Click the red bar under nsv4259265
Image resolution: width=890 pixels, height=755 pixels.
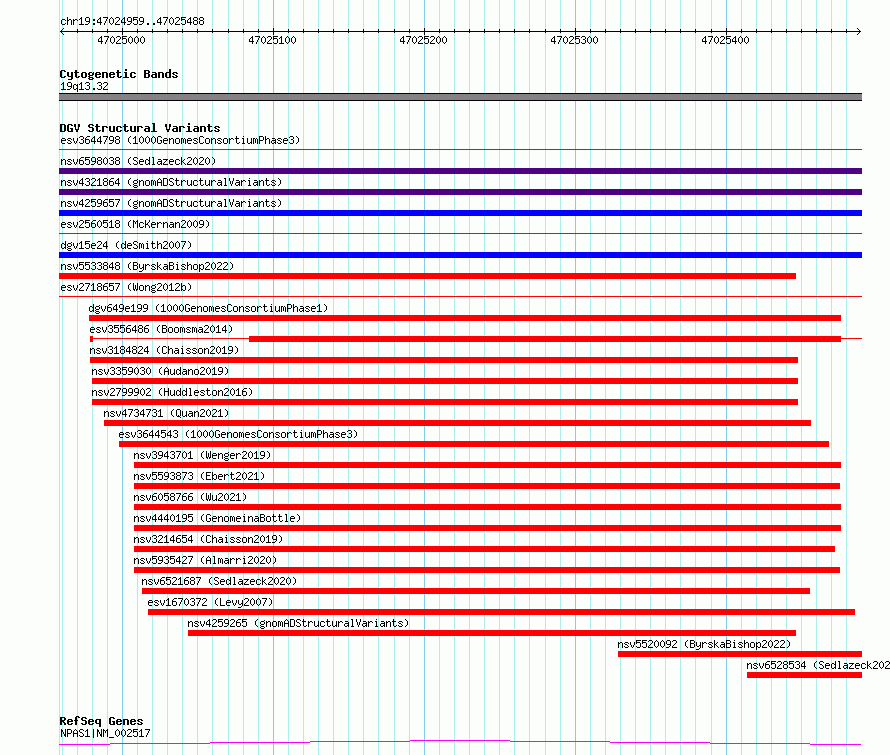[x=492, y=633]
